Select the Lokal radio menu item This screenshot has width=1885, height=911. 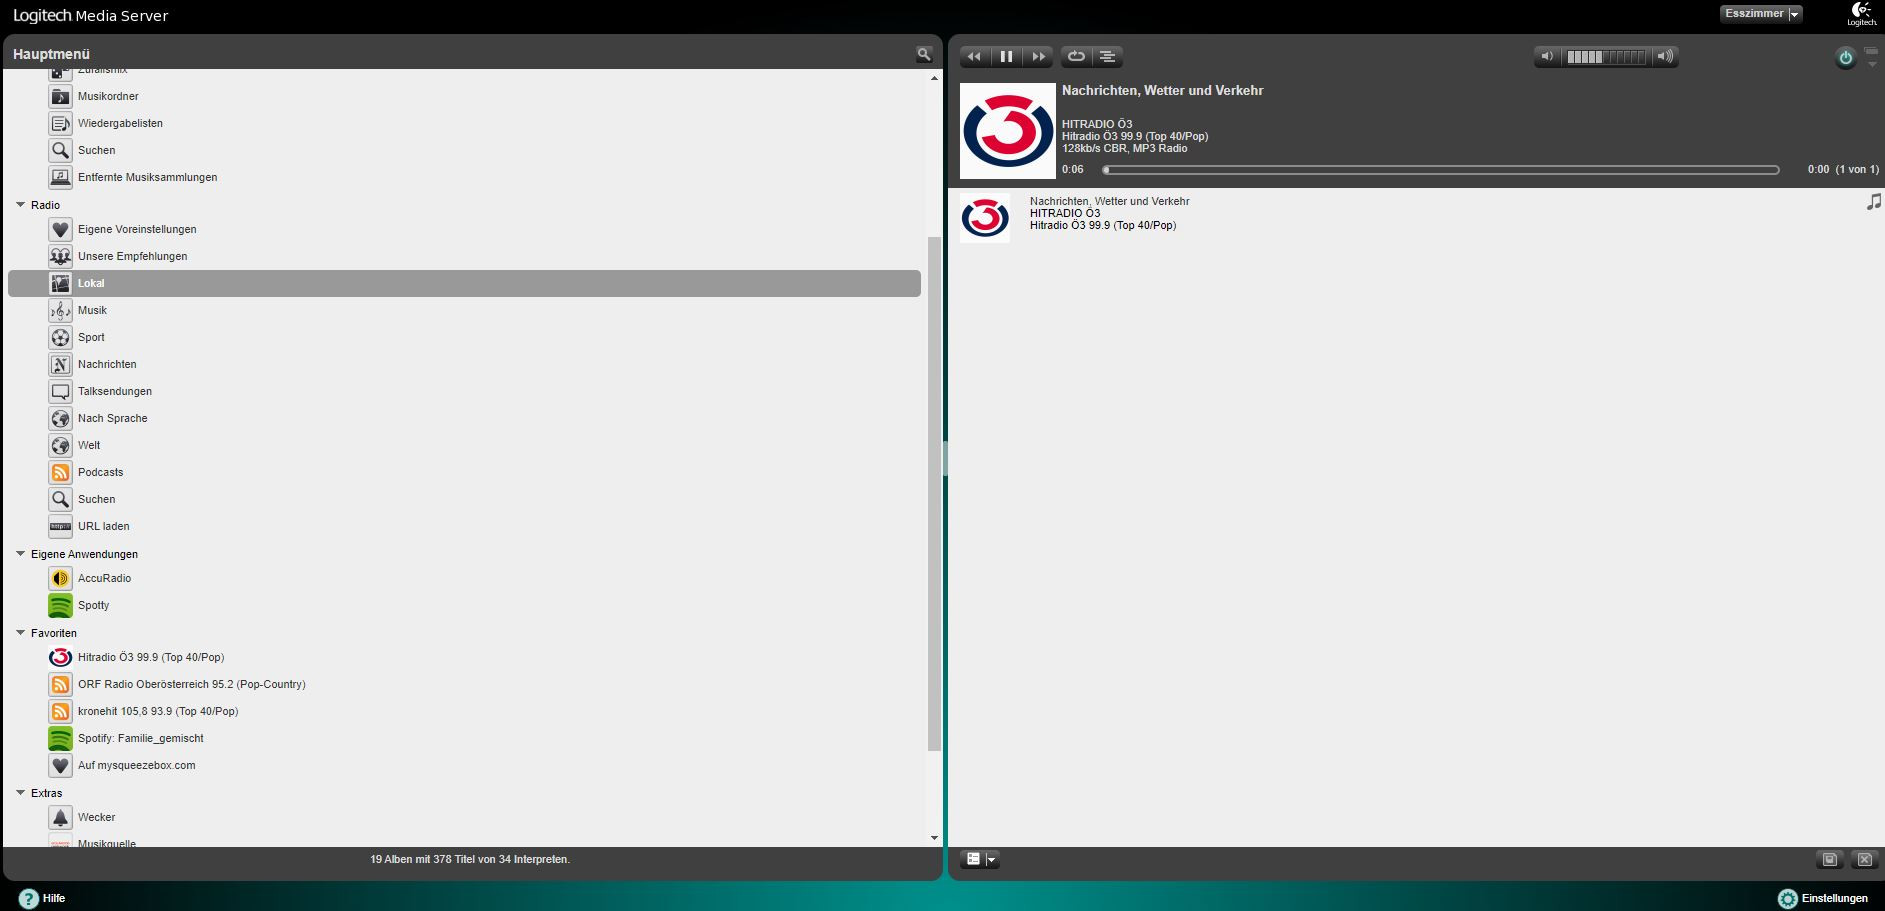(464, 284)
